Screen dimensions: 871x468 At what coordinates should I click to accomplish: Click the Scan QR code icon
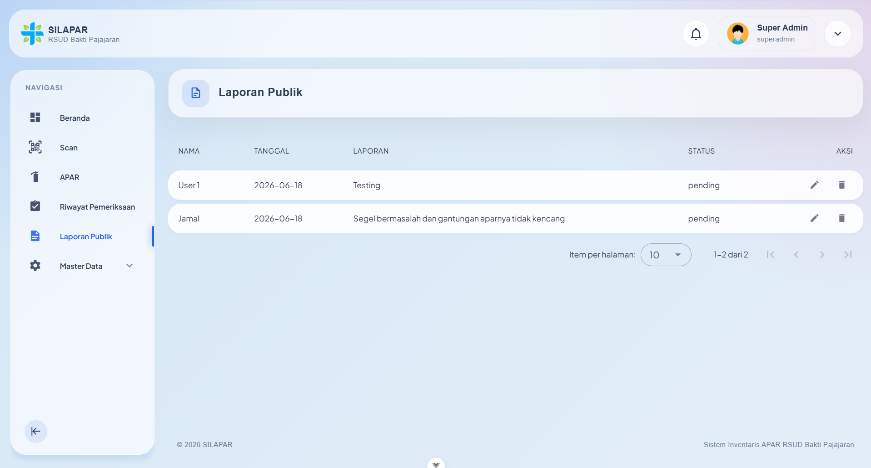pos(35,147)
